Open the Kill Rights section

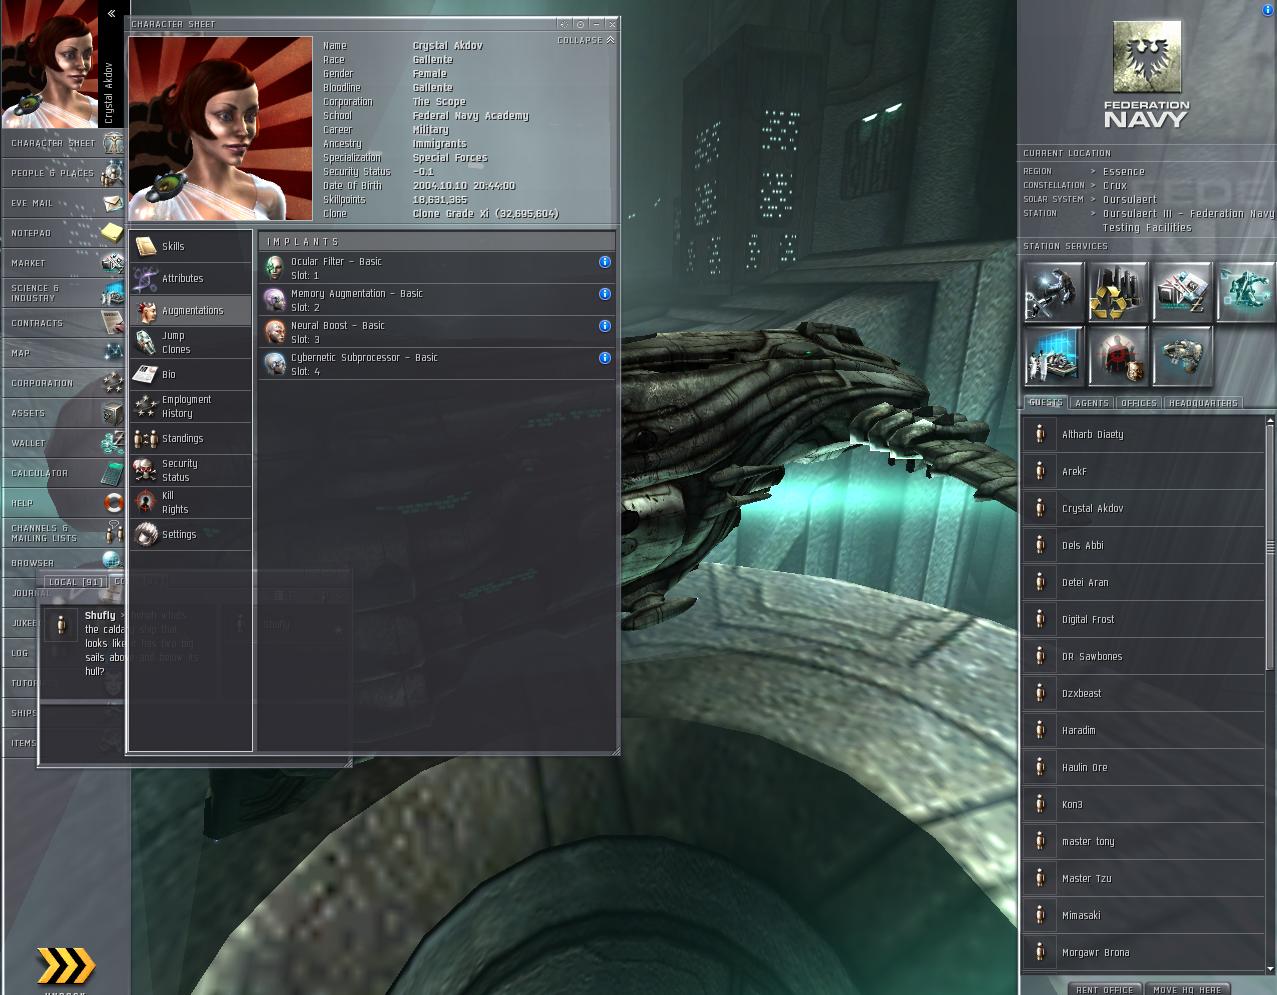pyautogui.click(x=190, y=502)
